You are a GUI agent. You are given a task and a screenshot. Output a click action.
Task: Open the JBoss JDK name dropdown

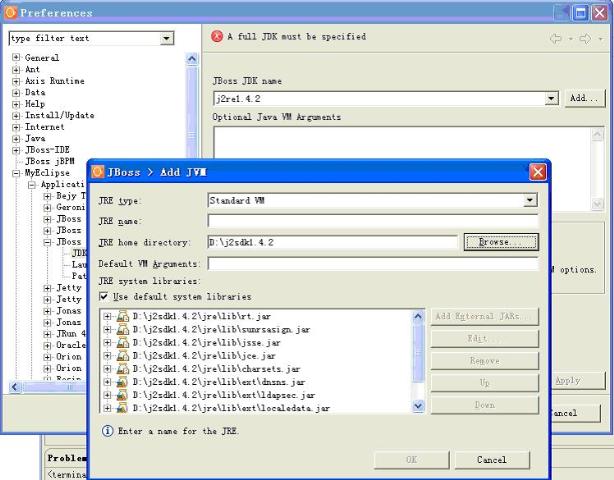click(x=551, y=98)
